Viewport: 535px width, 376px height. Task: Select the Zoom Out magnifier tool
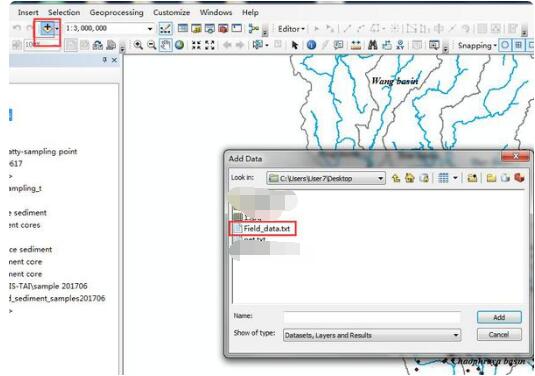pyautogui.click(x=151, y=45)
